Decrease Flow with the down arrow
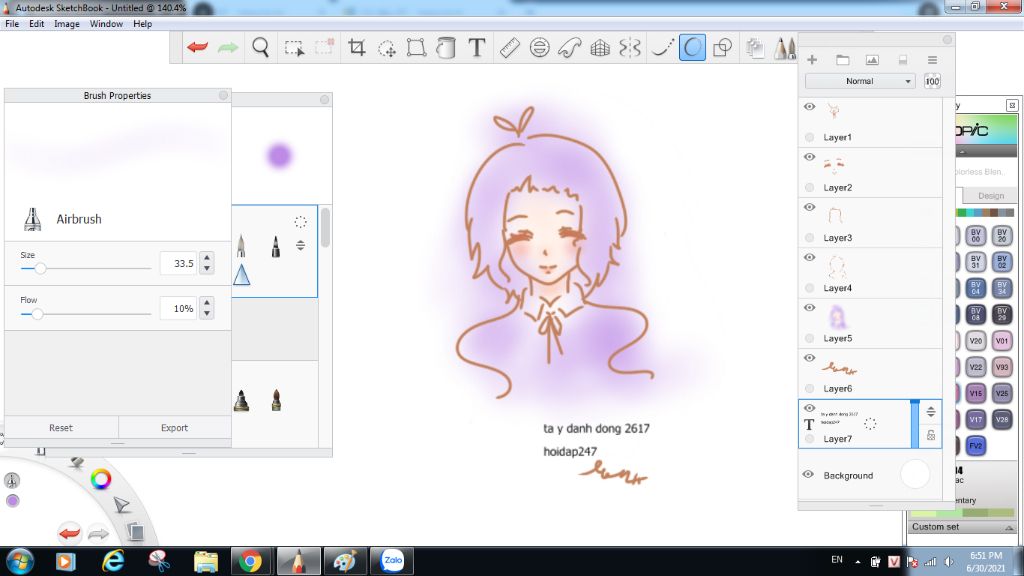Viewport: 1024px width, 576px height. click(207, 313)
